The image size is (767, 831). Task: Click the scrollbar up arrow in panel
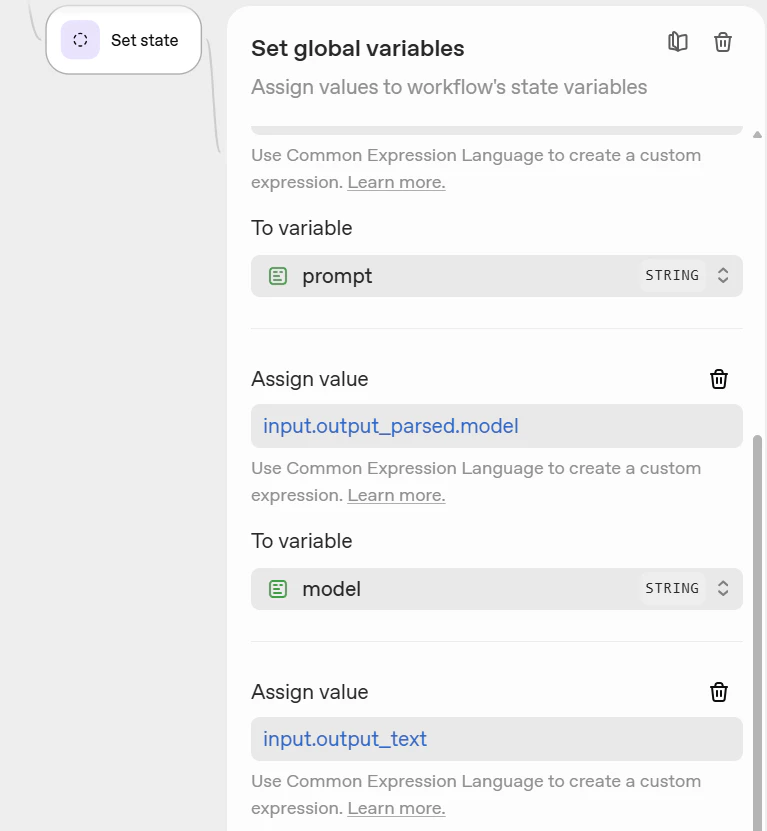coord(757,135)
